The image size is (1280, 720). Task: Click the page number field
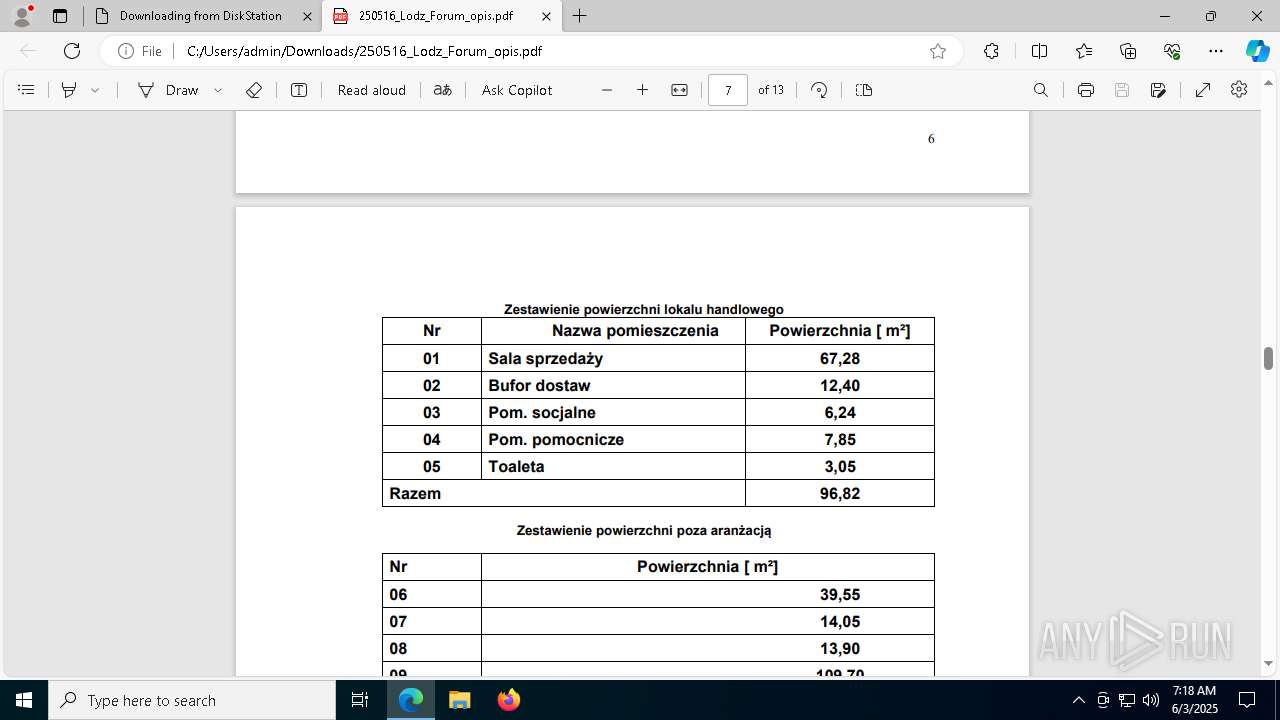click(x=728, y=90)
